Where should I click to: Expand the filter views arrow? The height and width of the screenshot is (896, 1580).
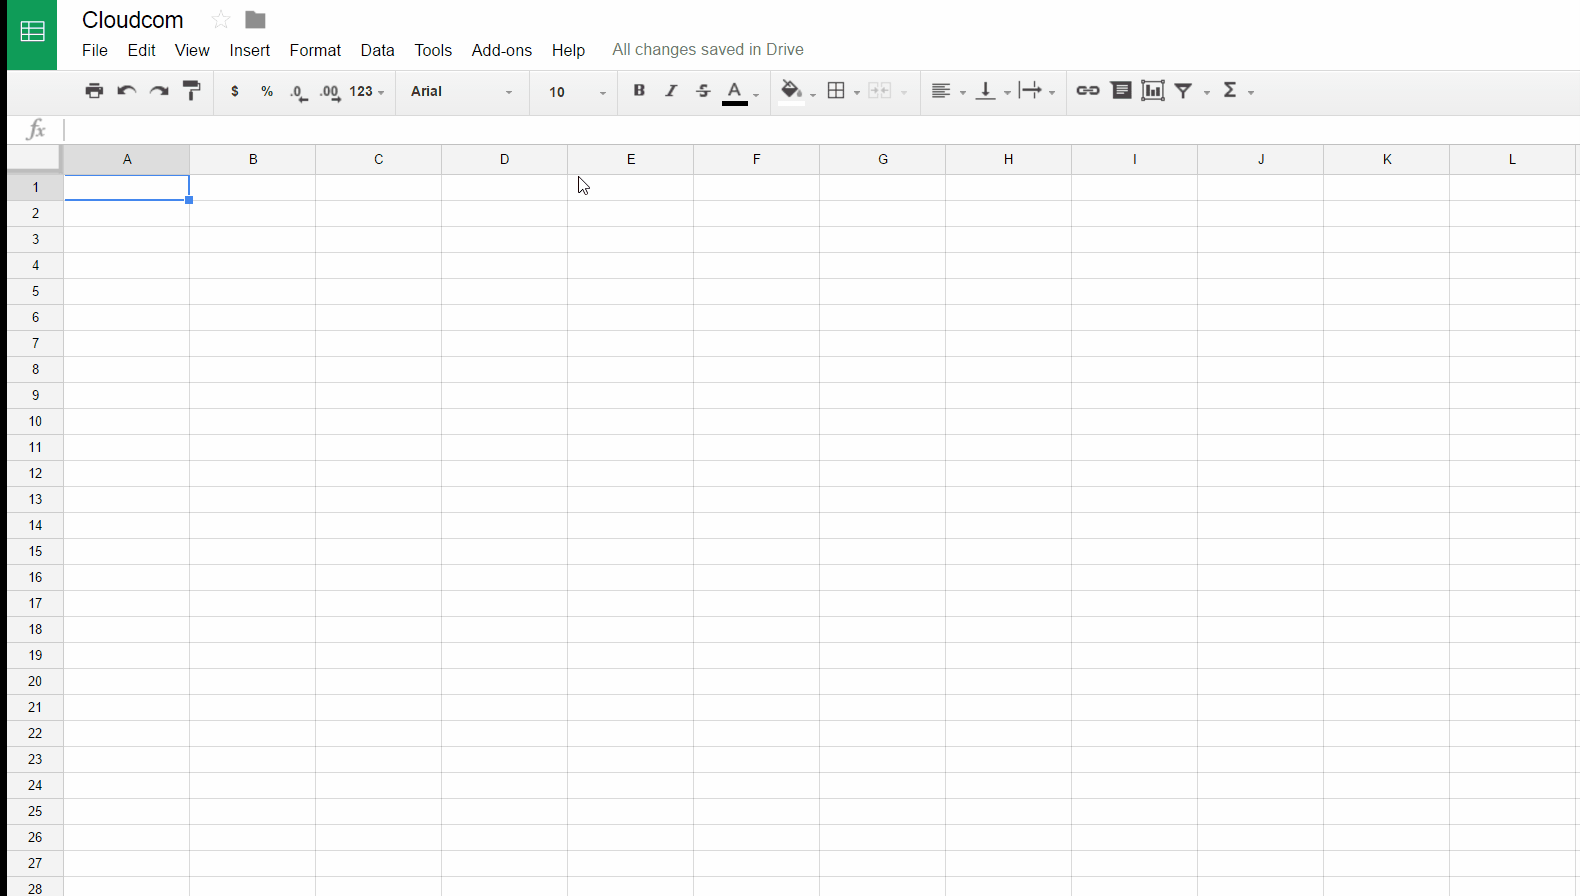click(1207, 92)
